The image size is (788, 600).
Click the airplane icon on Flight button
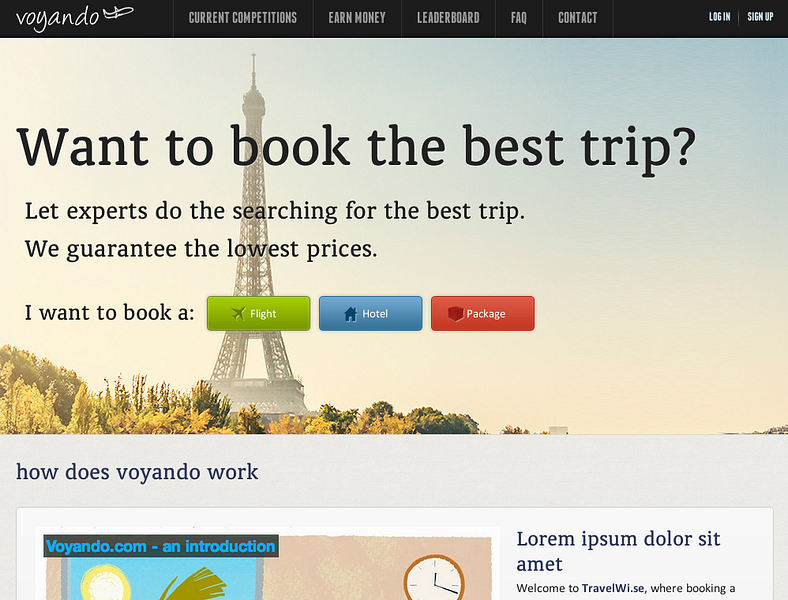(238, 314)
